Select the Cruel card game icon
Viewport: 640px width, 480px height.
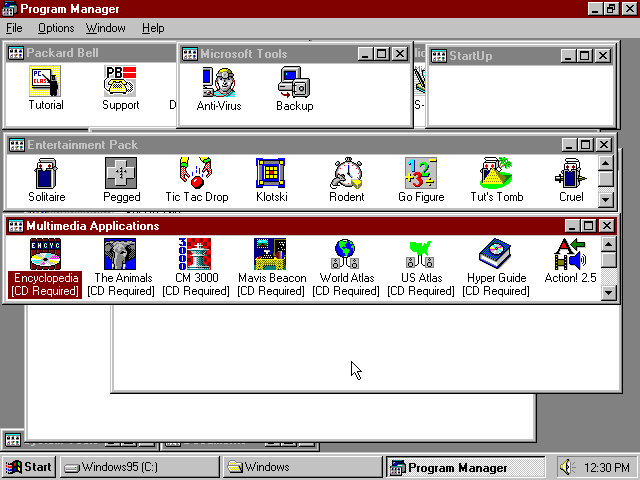coord(571,173)
